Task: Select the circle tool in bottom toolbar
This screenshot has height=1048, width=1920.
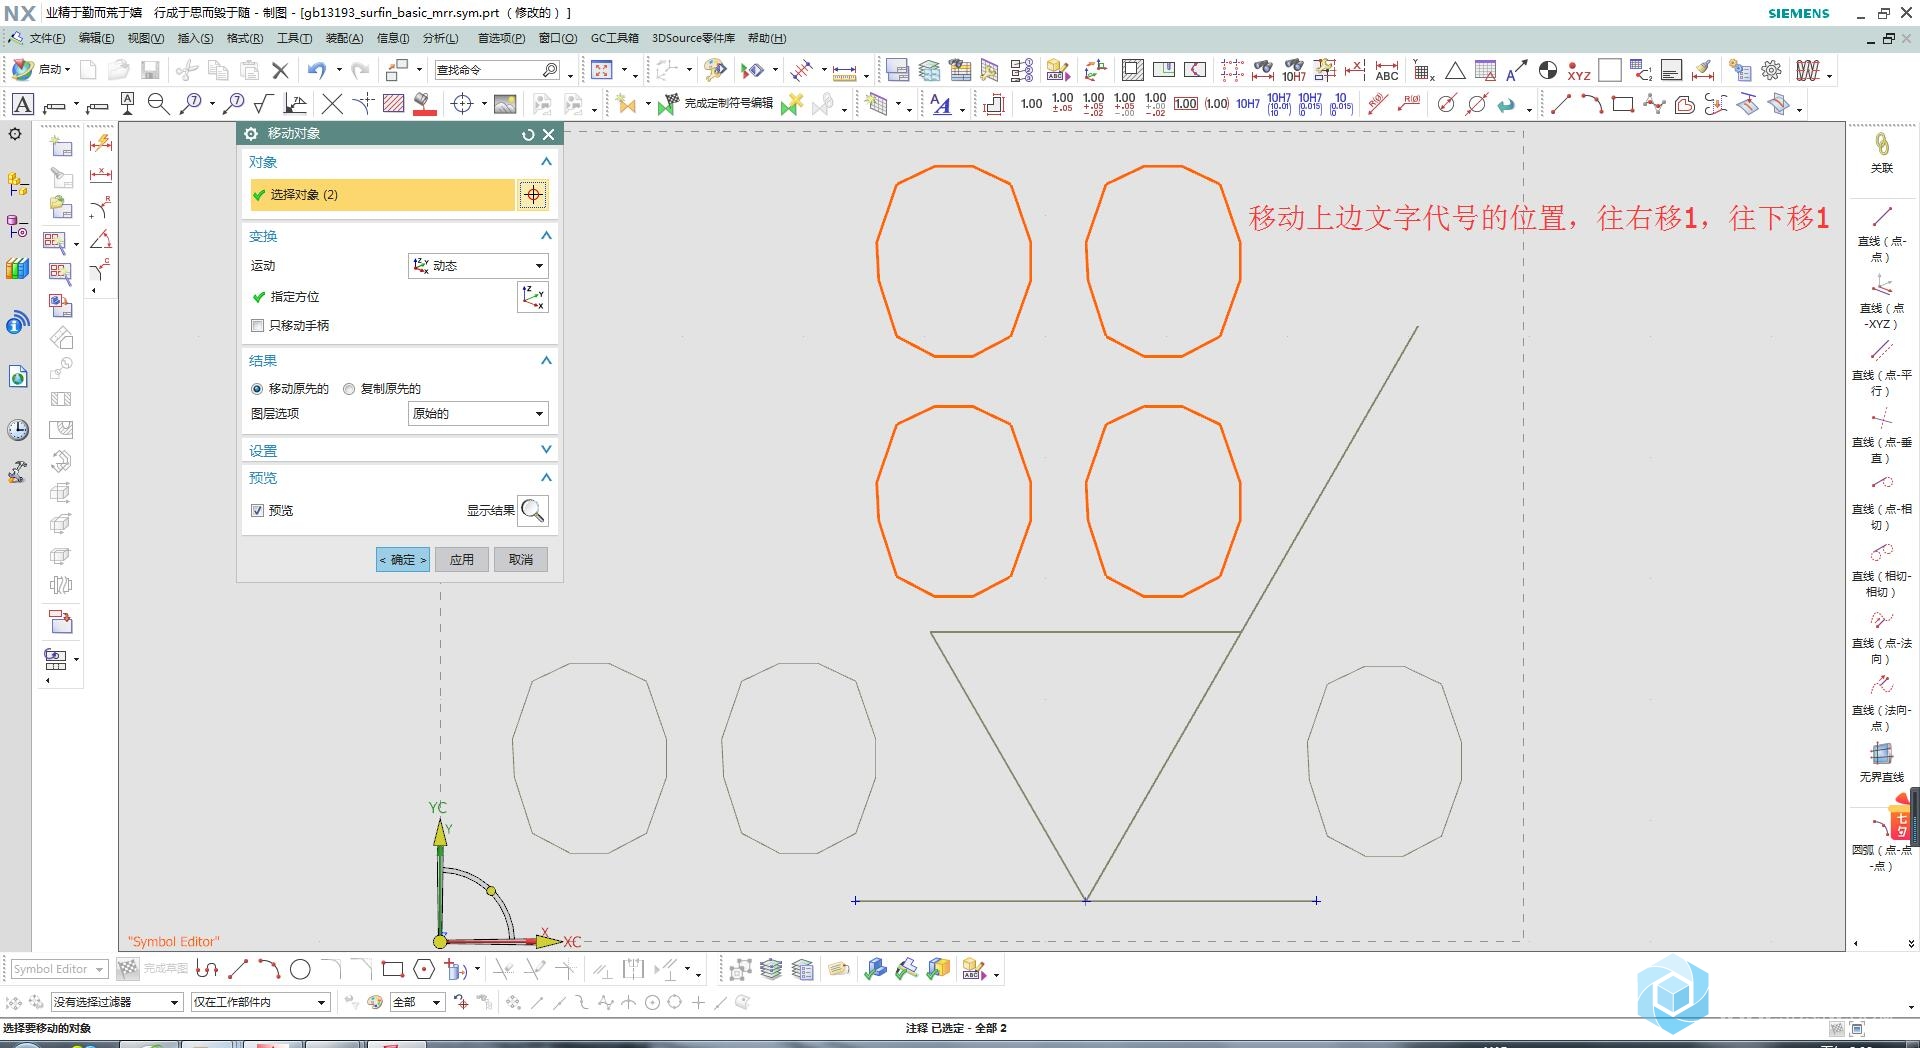Action: [300, 969]
